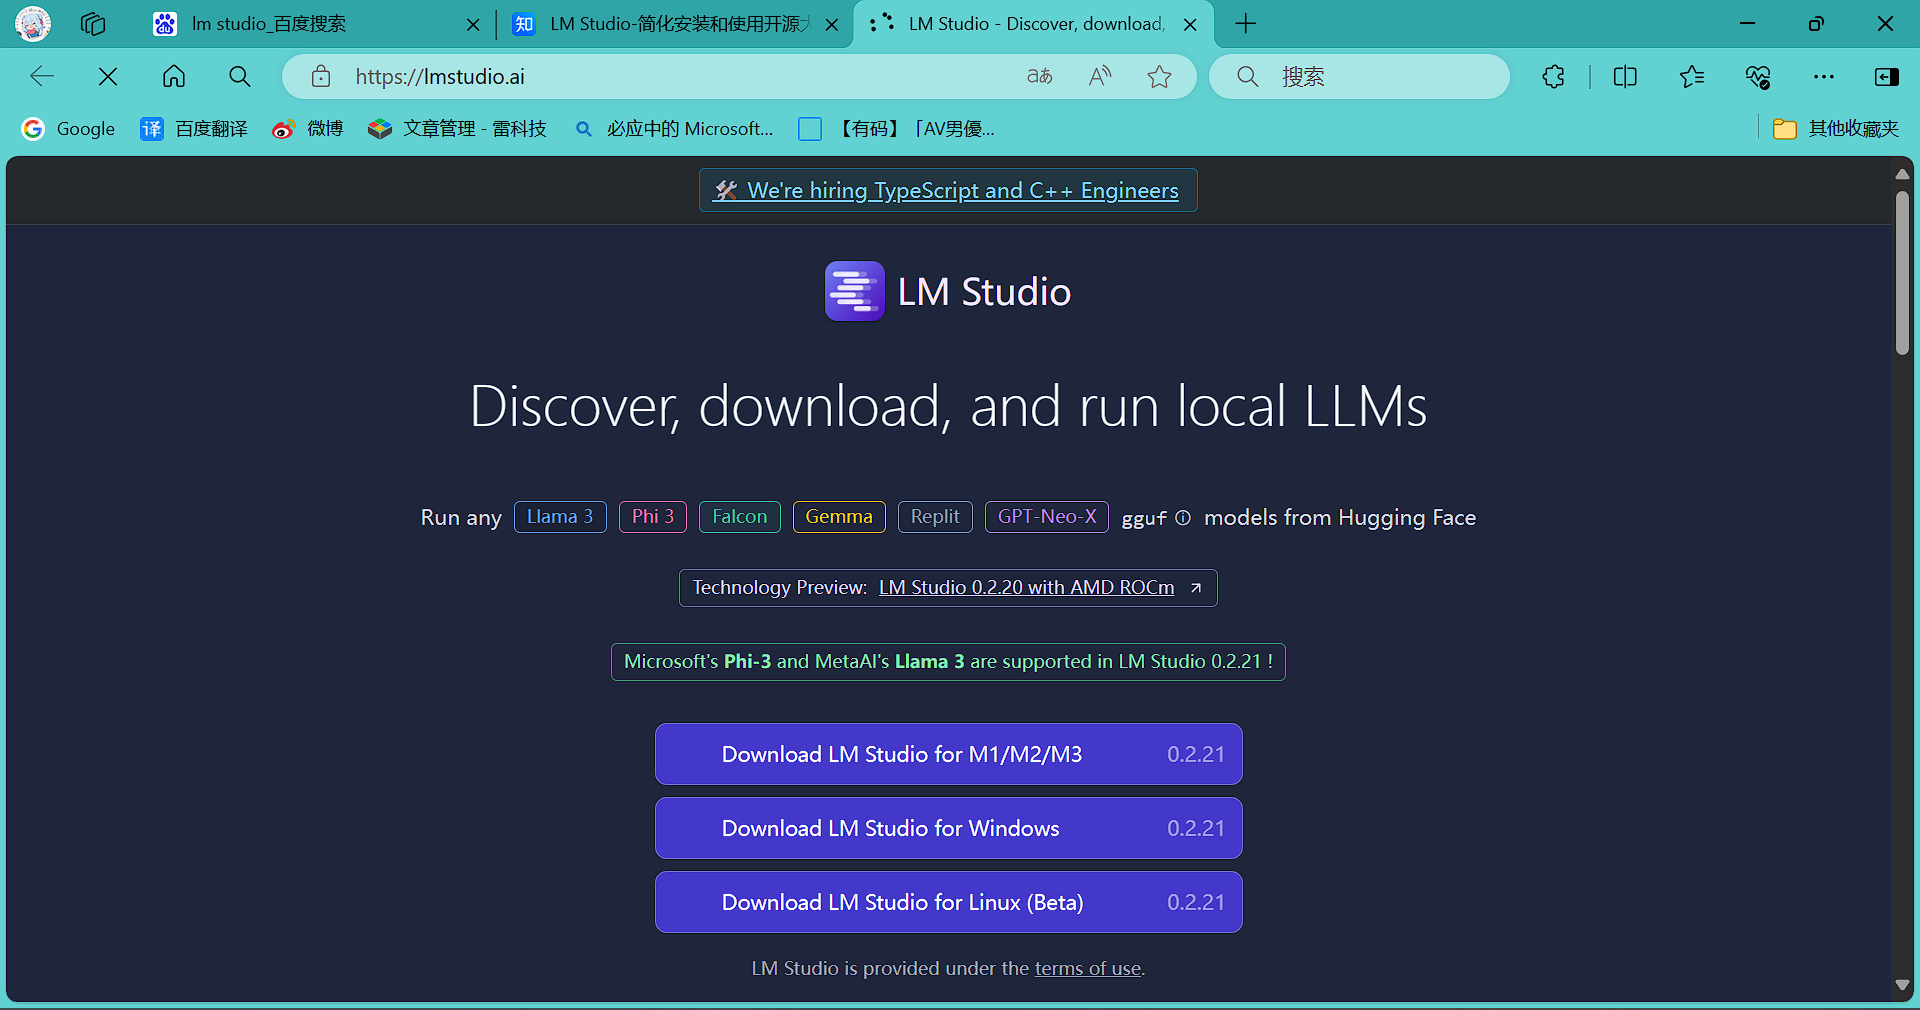Screen dimensions: 1920x1010
Task: Open the read aloud icon
Action: 1100,76
